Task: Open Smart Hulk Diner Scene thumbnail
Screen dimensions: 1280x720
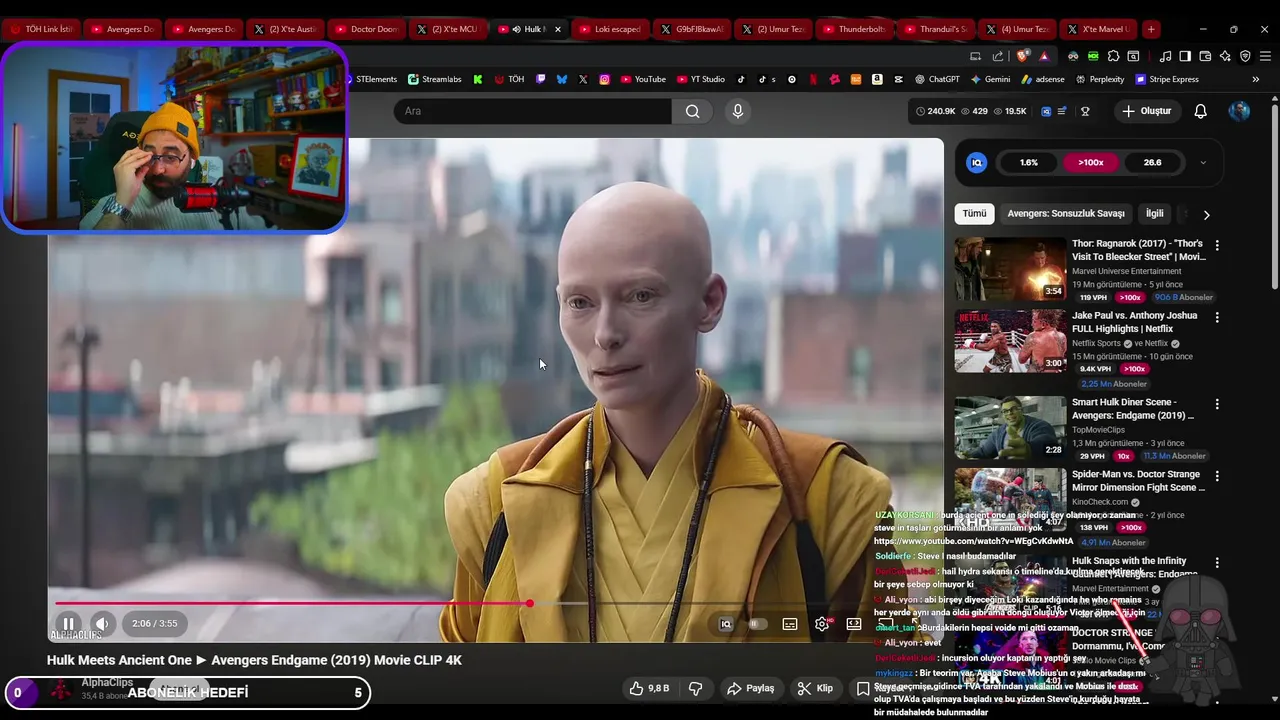Action: pos(1010,428)
